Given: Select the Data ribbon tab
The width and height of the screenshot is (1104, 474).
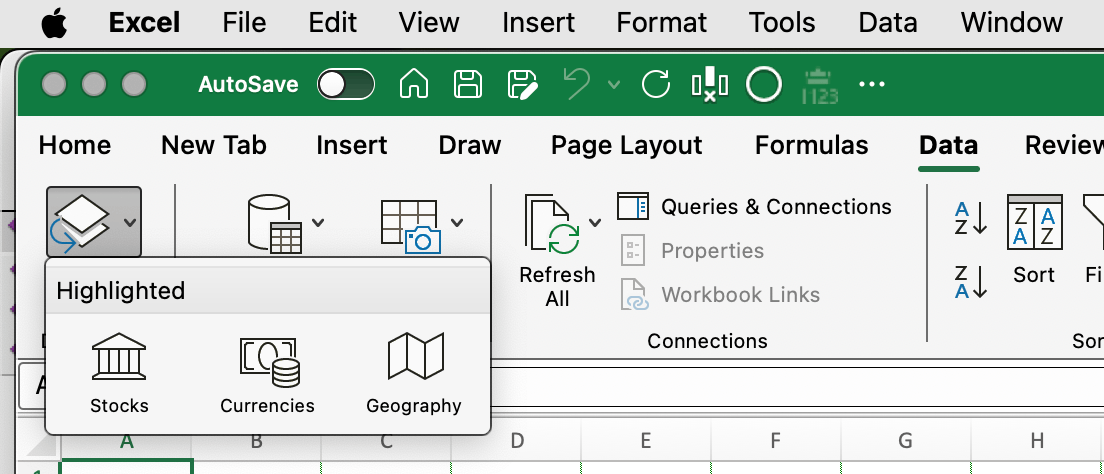Looking at the screenshot, I should (x=948, y=145).
